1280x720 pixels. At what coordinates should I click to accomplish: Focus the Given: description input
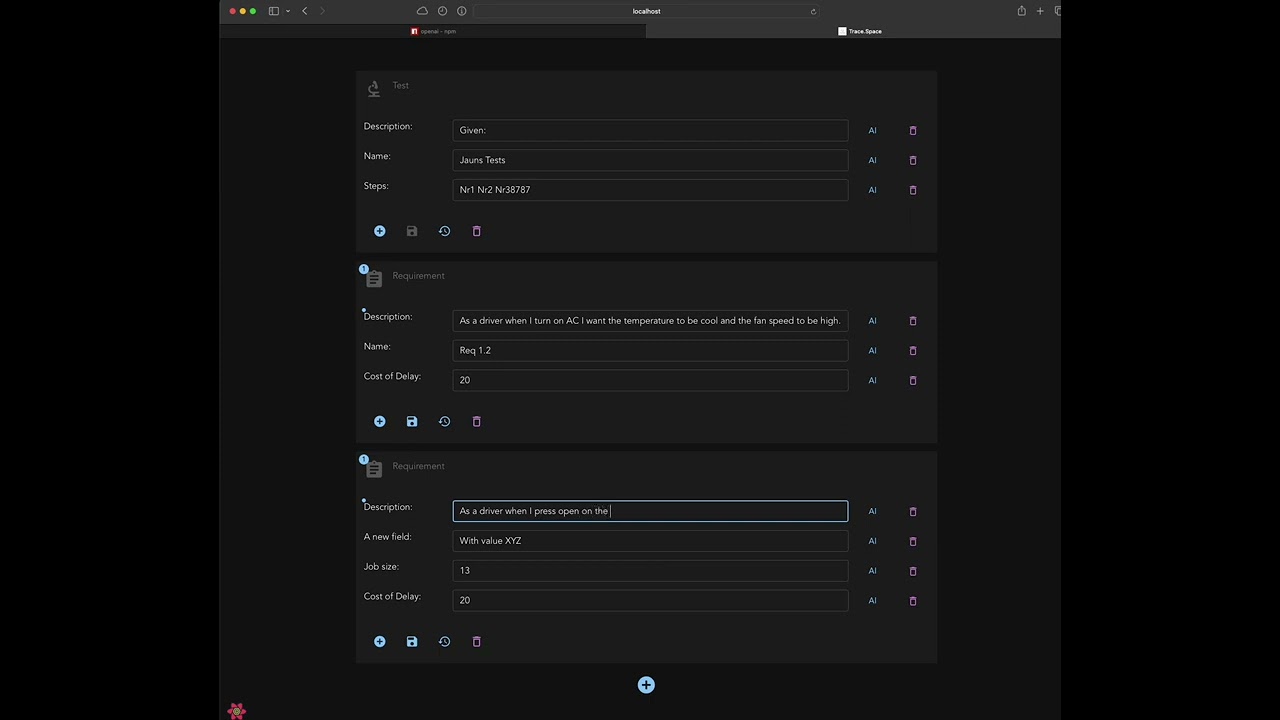[650, 130]
